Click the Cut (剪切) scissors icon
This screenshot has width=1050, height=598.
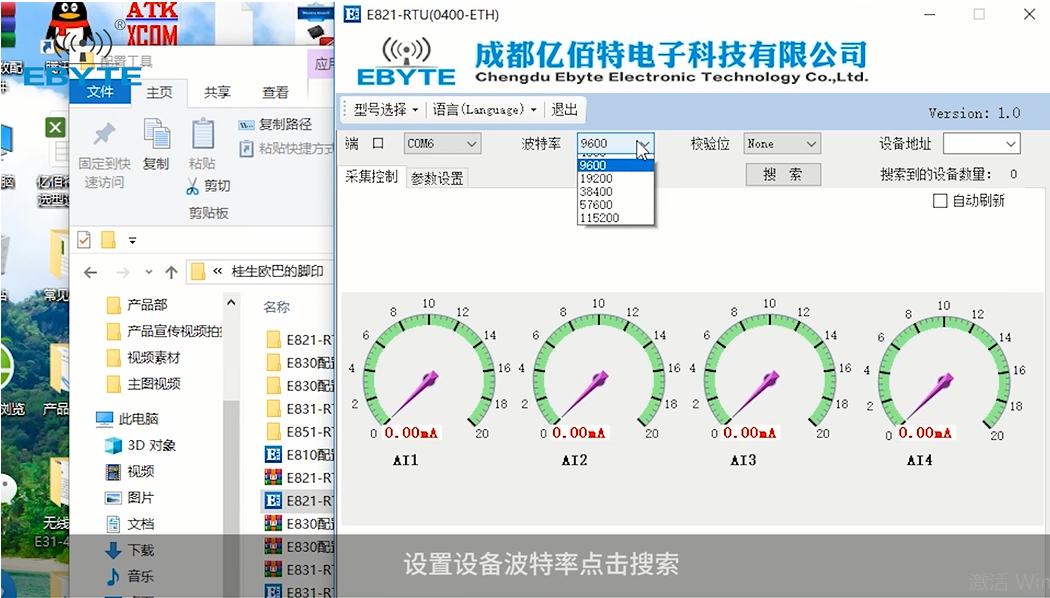coord(192,186)
